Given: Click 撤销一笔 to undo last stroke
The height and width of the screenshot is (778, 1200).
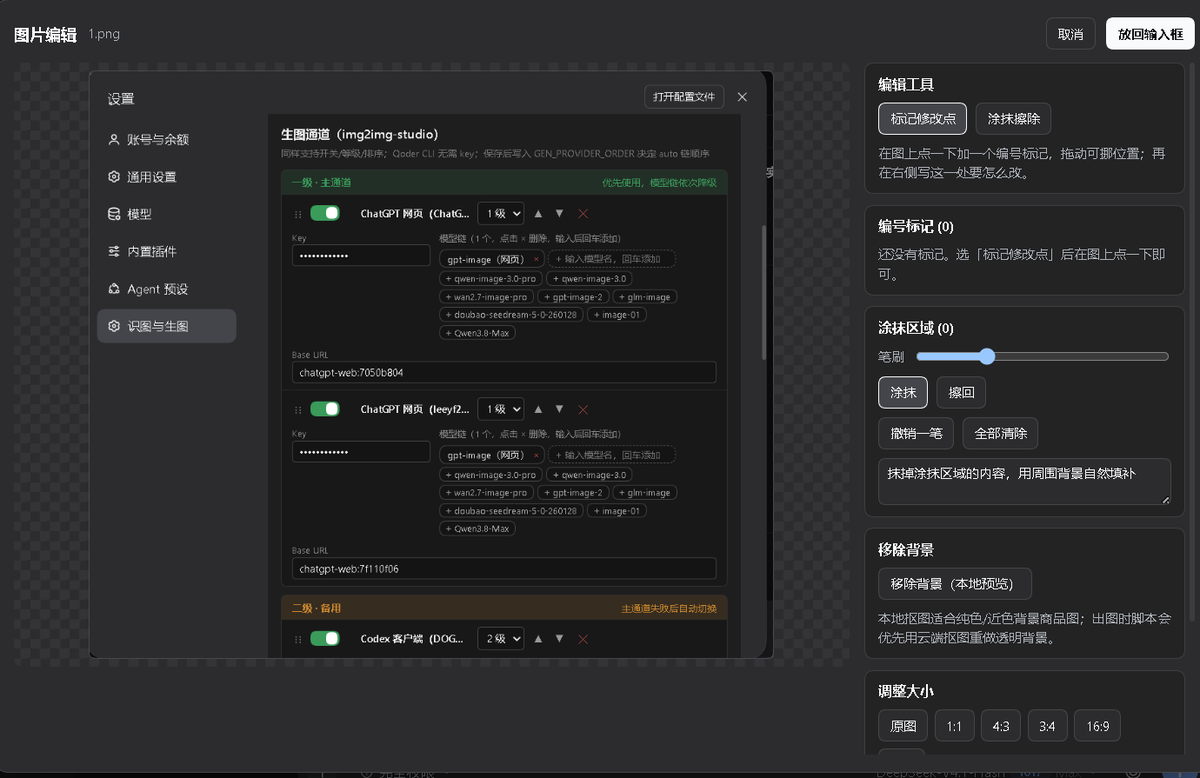Looking at the screenshot, I should [916, 434].
